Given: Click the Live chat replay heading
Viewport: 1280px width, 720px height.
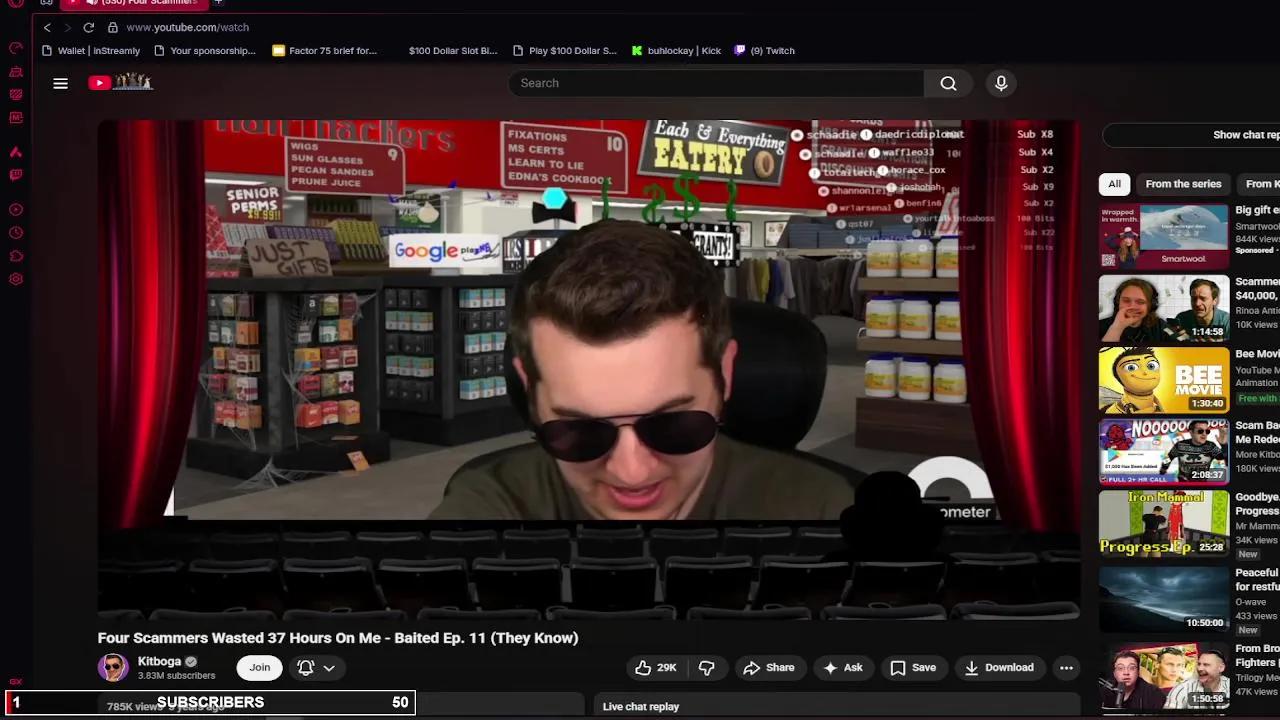Looking at the screenshot, I should coord(641,707).
